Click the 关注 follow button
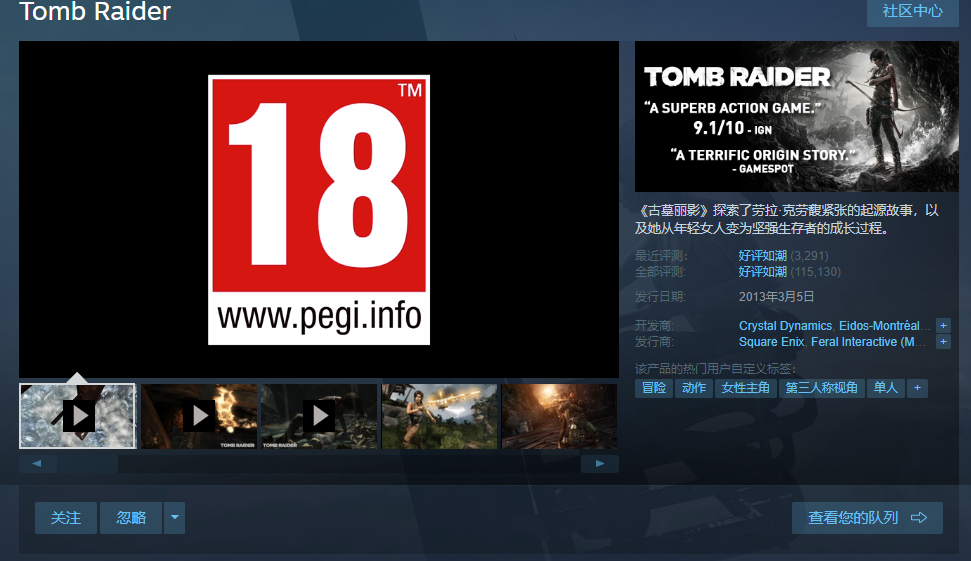The width and height of the screenshot is (971, 561). 66,518
